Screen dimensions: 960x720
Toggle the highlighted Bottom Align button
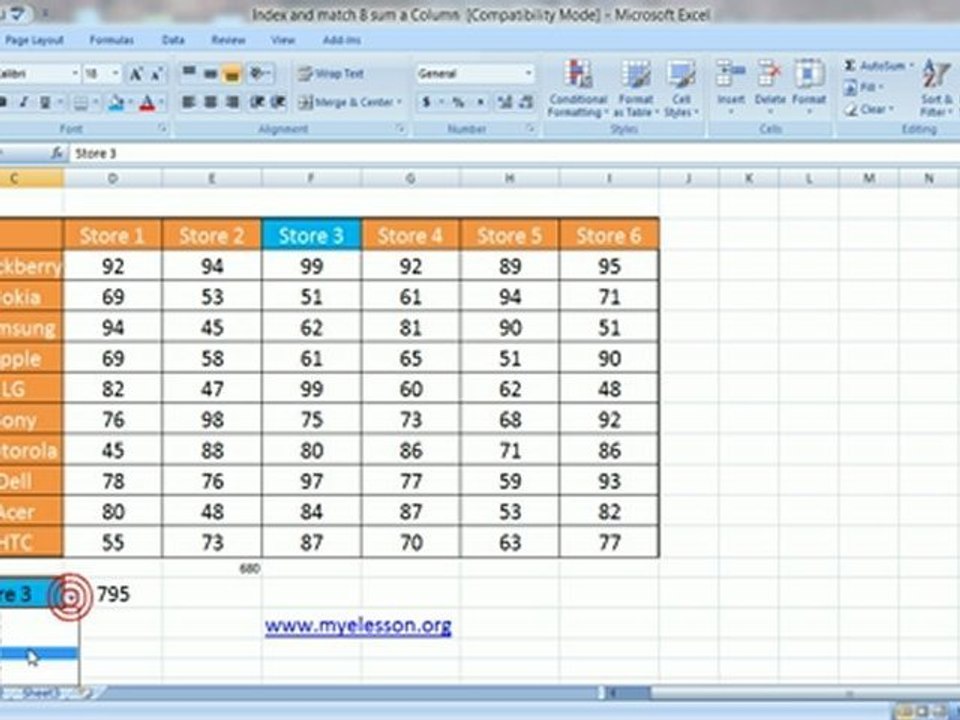point(231,74)
